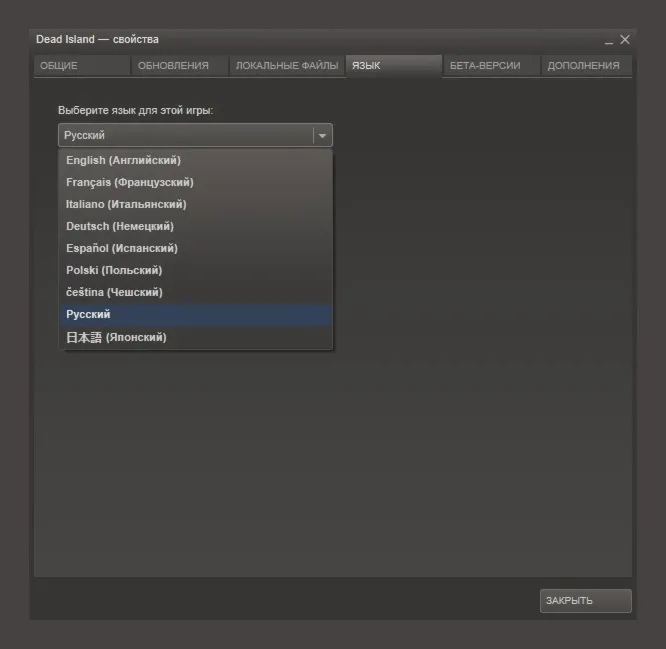
Task: Pick Polski (Польский) from the list
Action: (195, 271)
